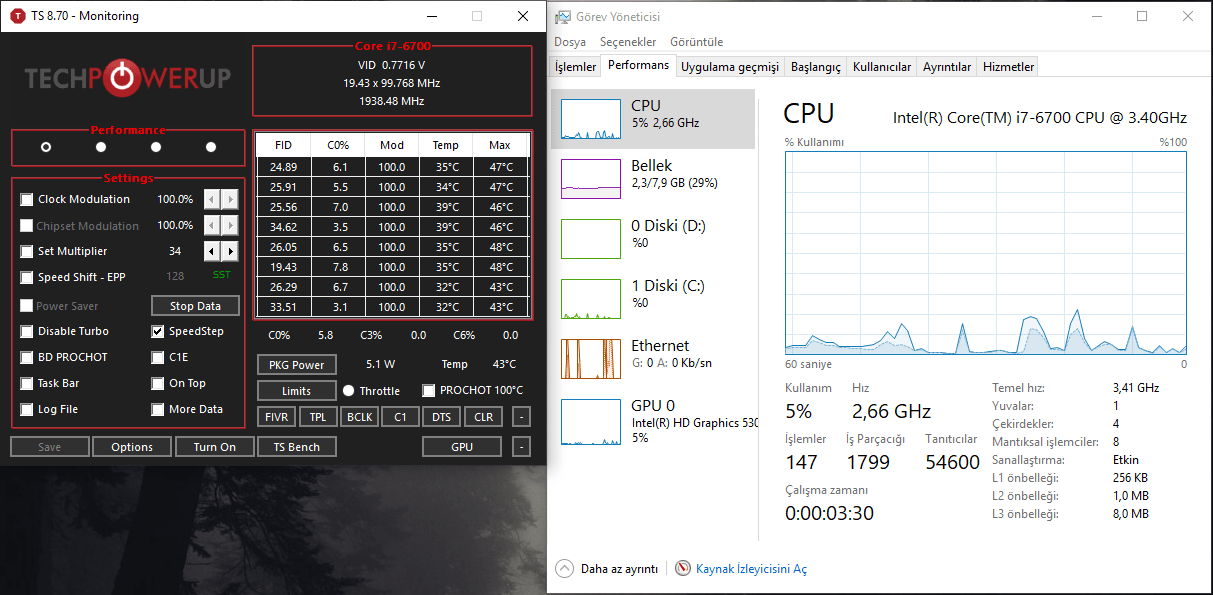This screenshot has height=595, width=1213.
Task: Open the Görüntüle menu
Action: pyautogui.click(x=696, y=42)
